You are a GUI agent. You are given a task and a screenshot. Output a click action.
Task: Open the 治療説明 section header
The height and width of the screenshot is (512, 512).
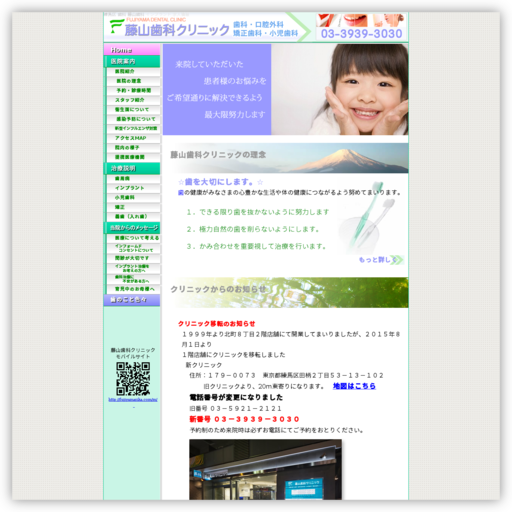click(x=132, y=168)
